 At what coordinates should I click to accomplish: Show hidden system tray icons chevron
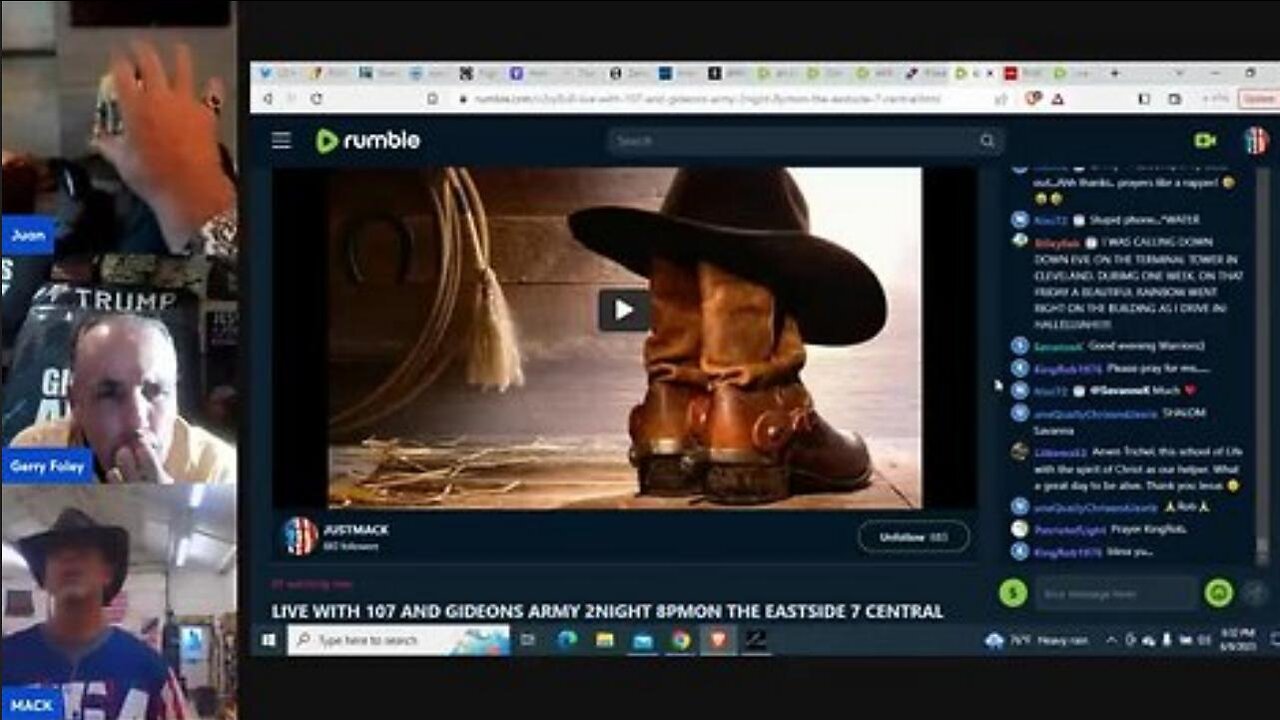1112,640
